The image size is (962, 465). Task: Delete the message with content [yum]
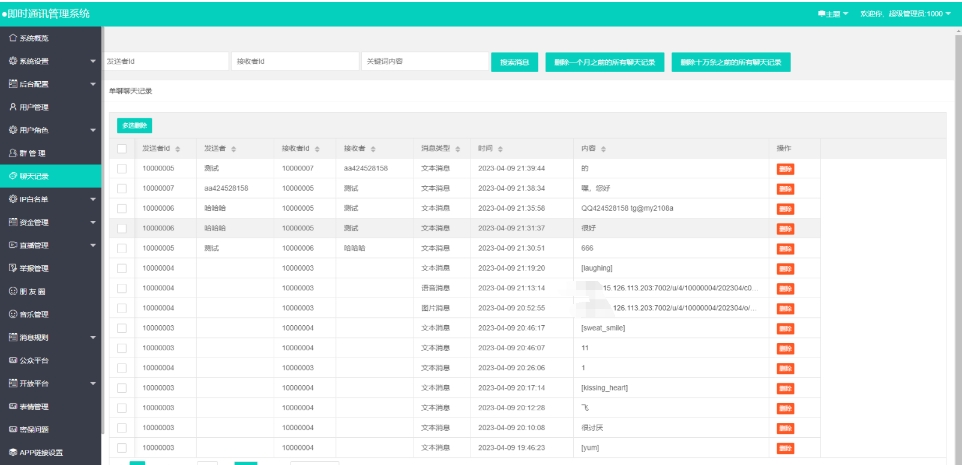tap(785, 448)
